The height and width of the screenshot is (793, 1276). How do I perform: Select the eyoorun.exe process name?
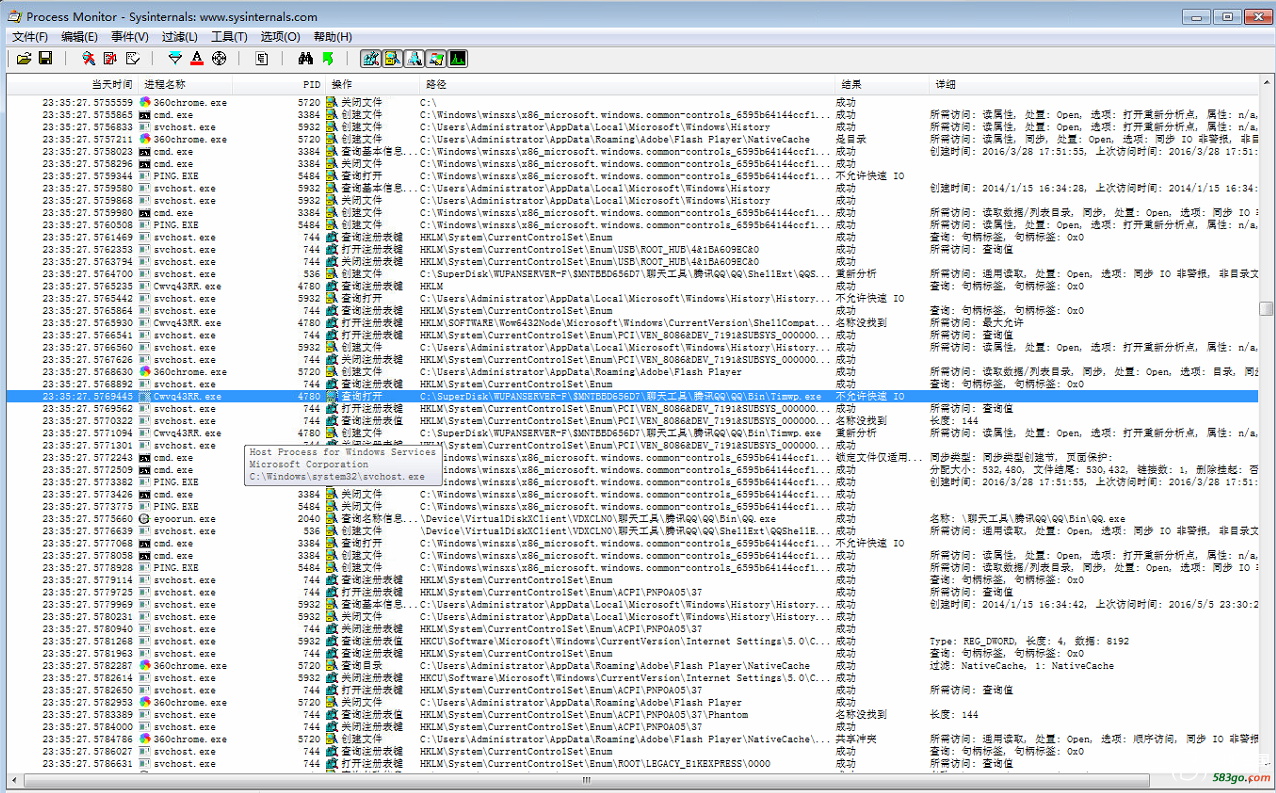pyautogui.click(x=184, y=519)
